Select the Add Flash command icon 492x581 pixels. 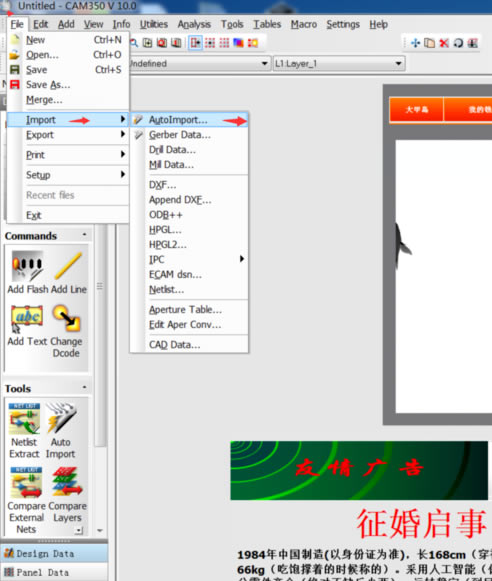click(x=27, y=266)
